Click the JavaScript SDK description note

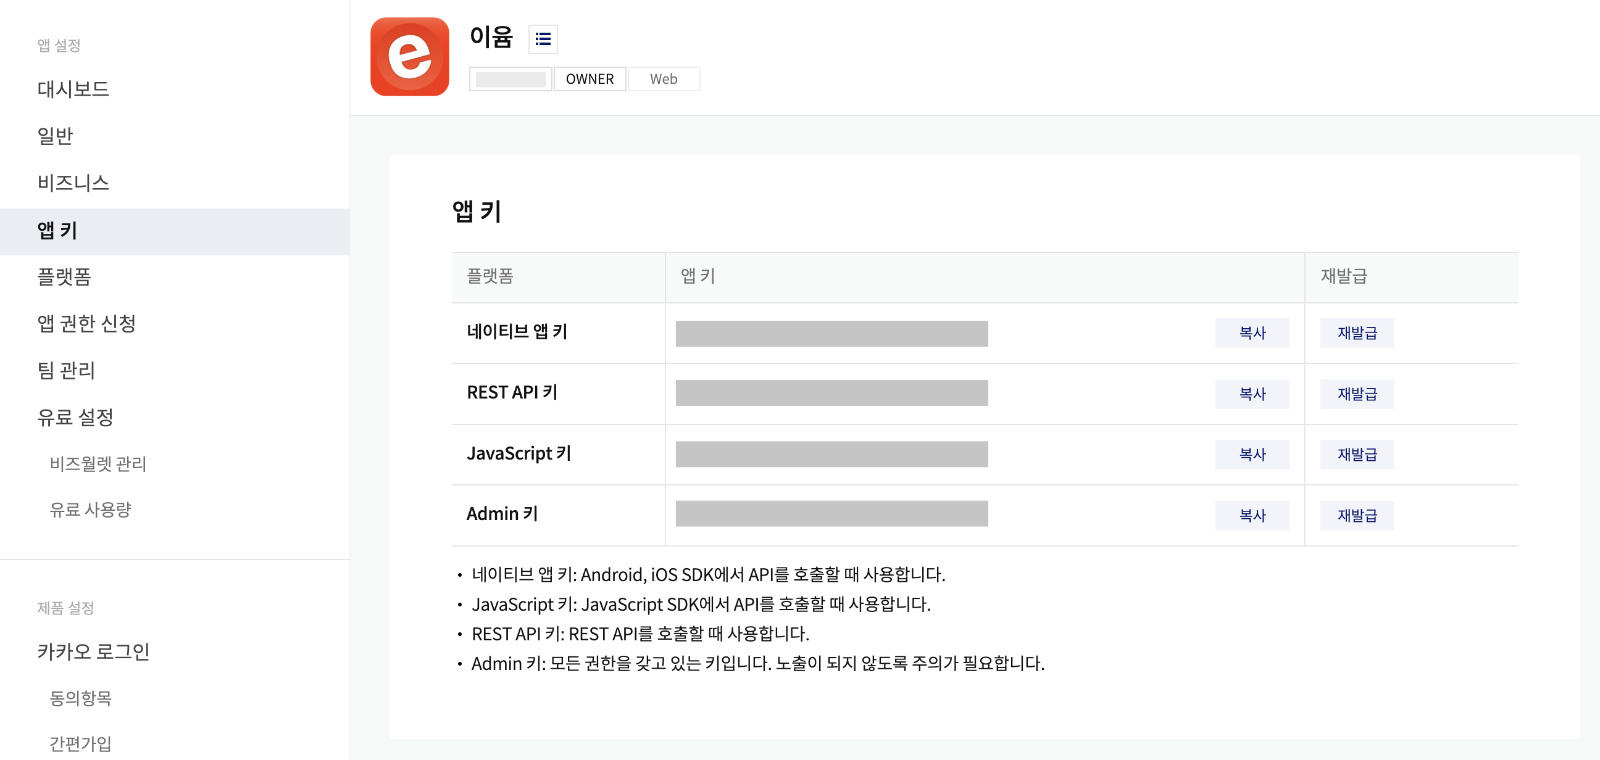pyautogui.click(x=701, y=605)
